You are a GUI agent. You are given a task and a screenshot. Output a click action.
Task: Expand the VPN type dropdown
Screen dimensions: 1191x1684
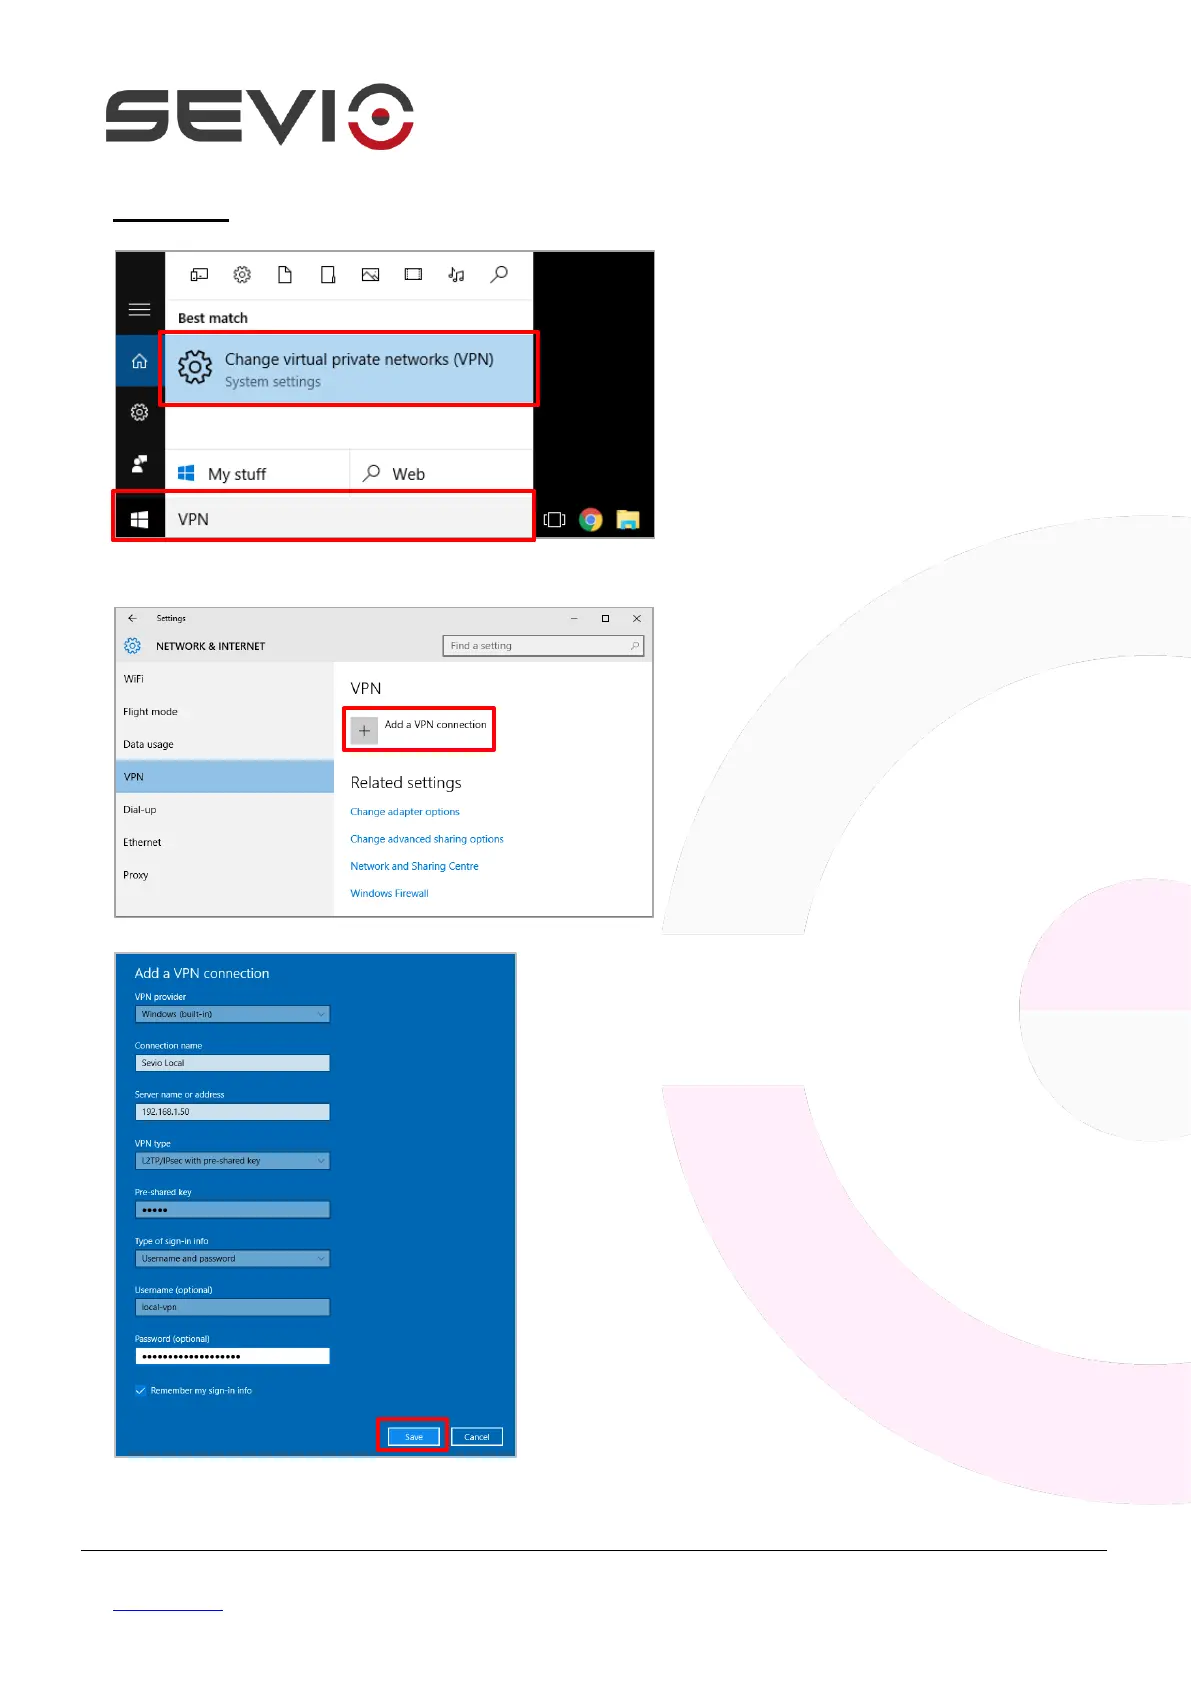[x=232, y=1161]
